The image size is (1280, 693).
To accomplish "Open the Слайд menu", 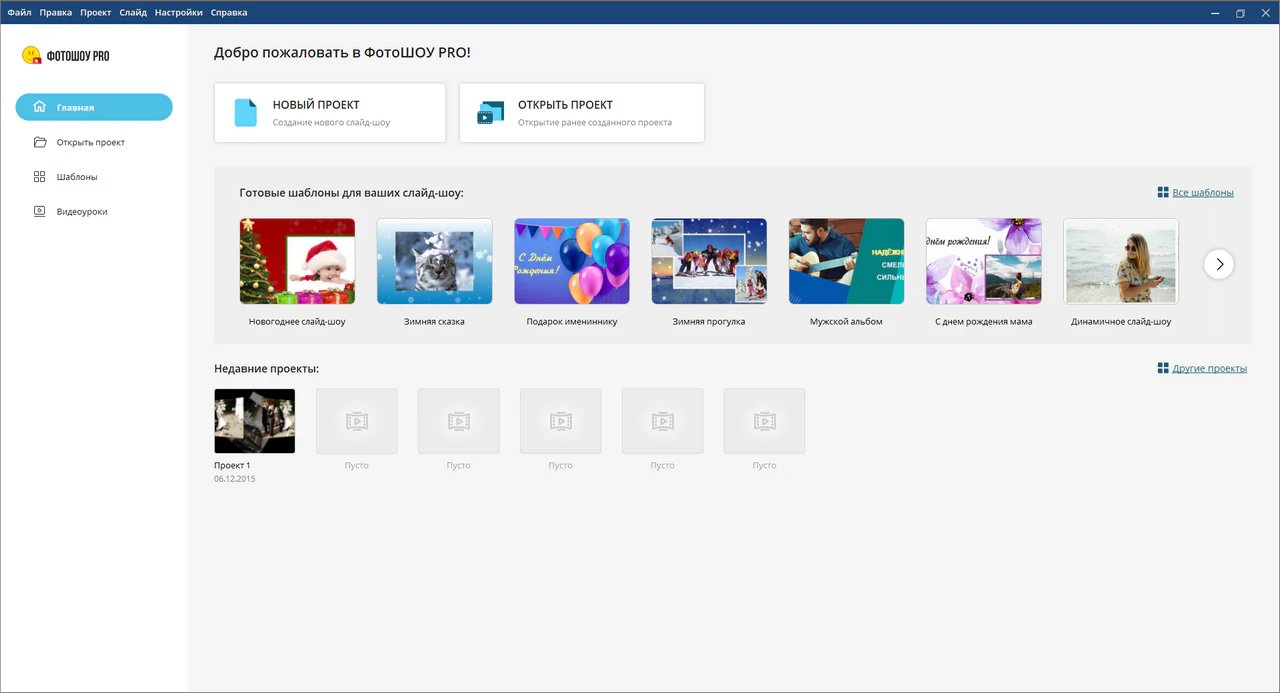I will pyautogui.click(x=133, y=13).
